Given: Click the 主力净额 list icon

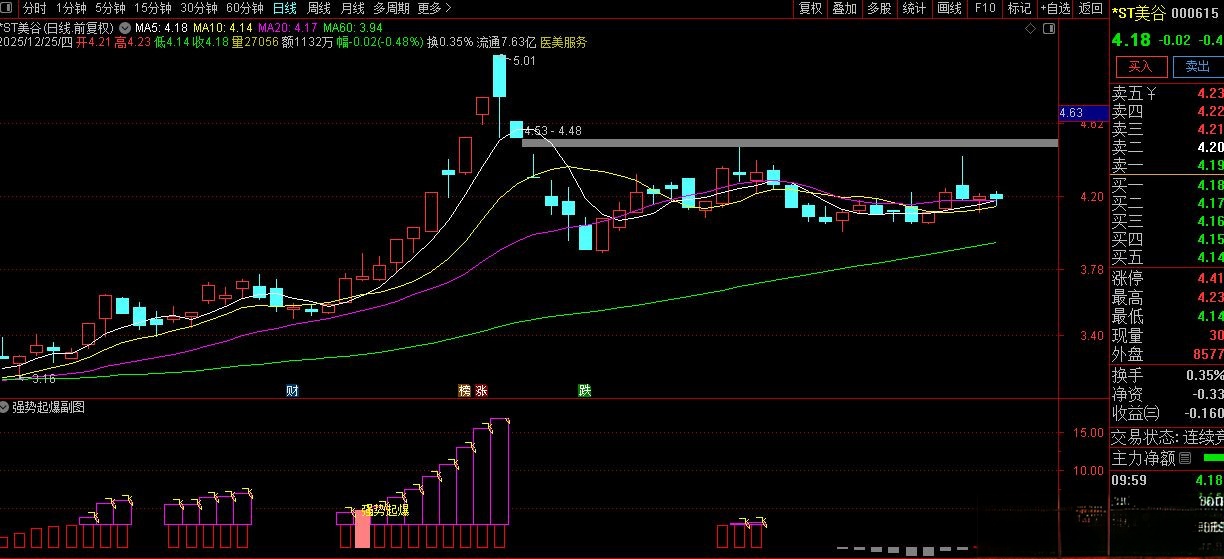Looking at the screenshot, I should pos(1185,458).
